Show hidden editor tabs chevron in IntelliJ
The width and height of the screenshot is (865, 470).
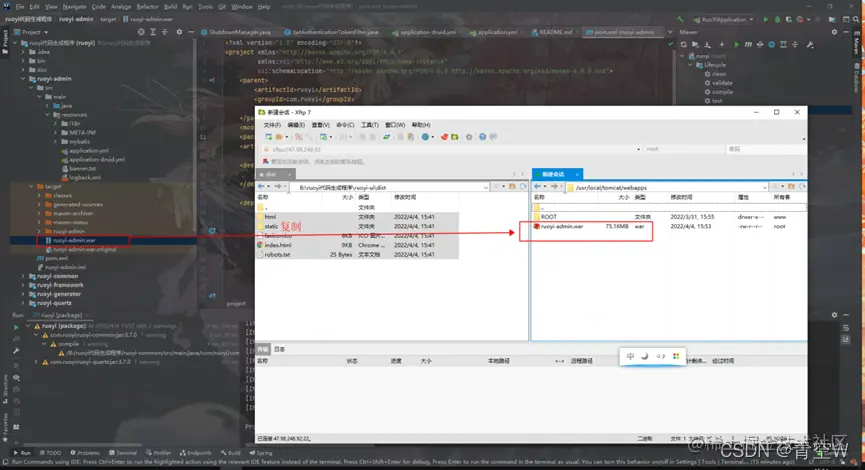[x=670, y=32]
